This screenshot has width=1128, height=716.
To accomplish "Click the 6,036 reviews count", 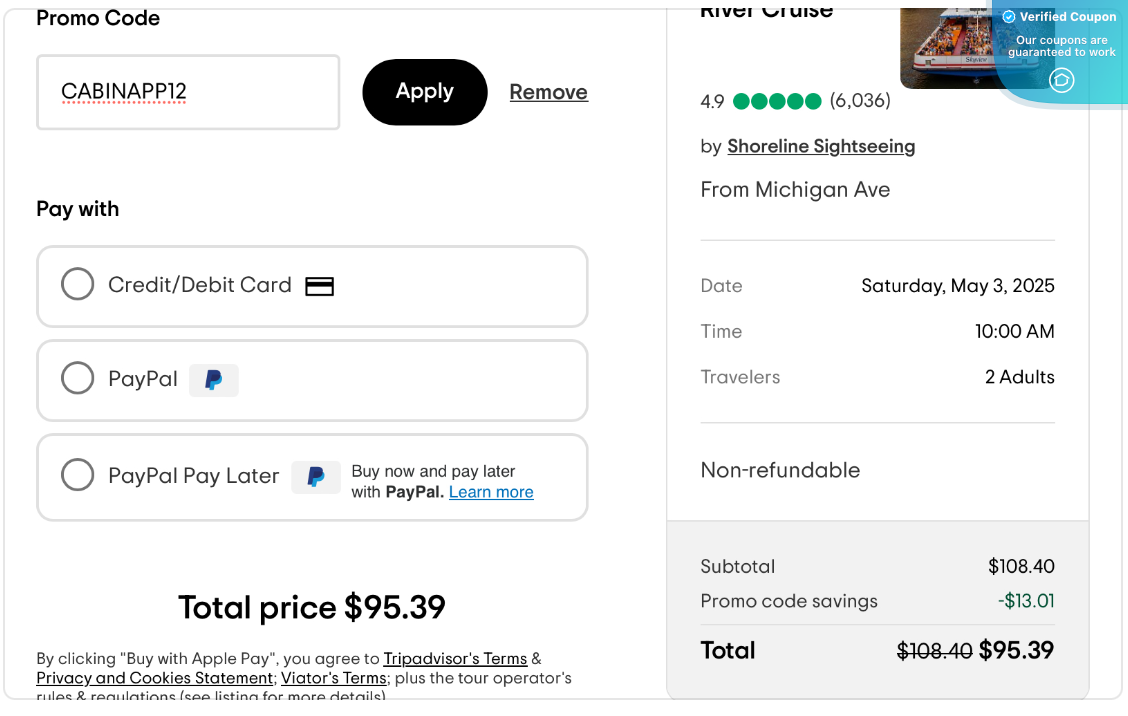I will (860, 101).
